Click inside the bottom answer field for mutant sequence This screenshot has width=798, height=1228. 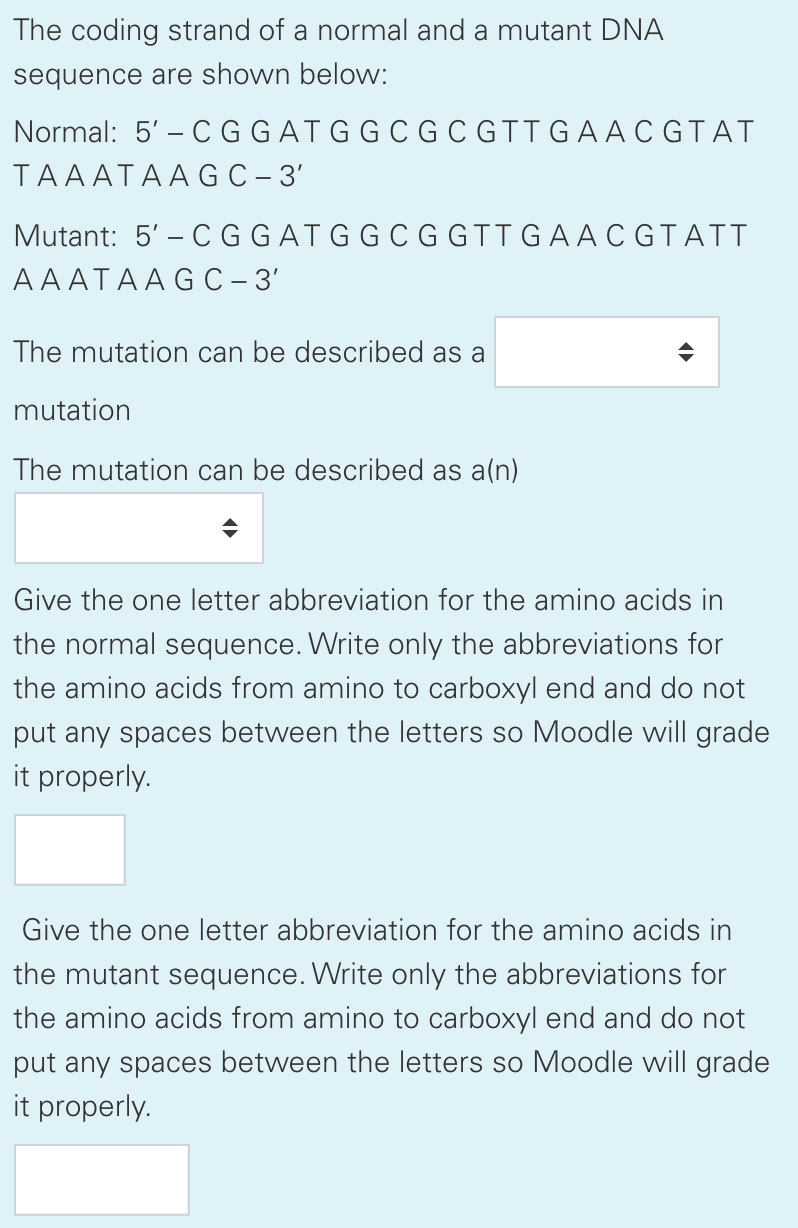pos(101,1179)
